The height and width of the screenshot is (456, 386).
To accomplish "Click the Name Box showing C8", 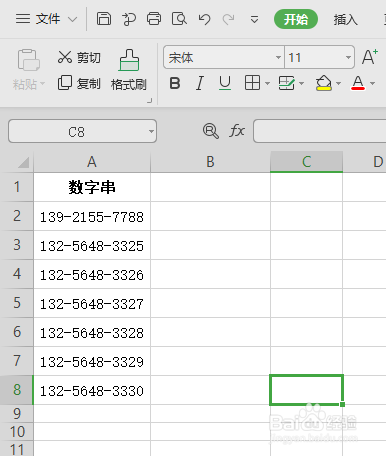I will pyautogui.click(x=76, y=132).
